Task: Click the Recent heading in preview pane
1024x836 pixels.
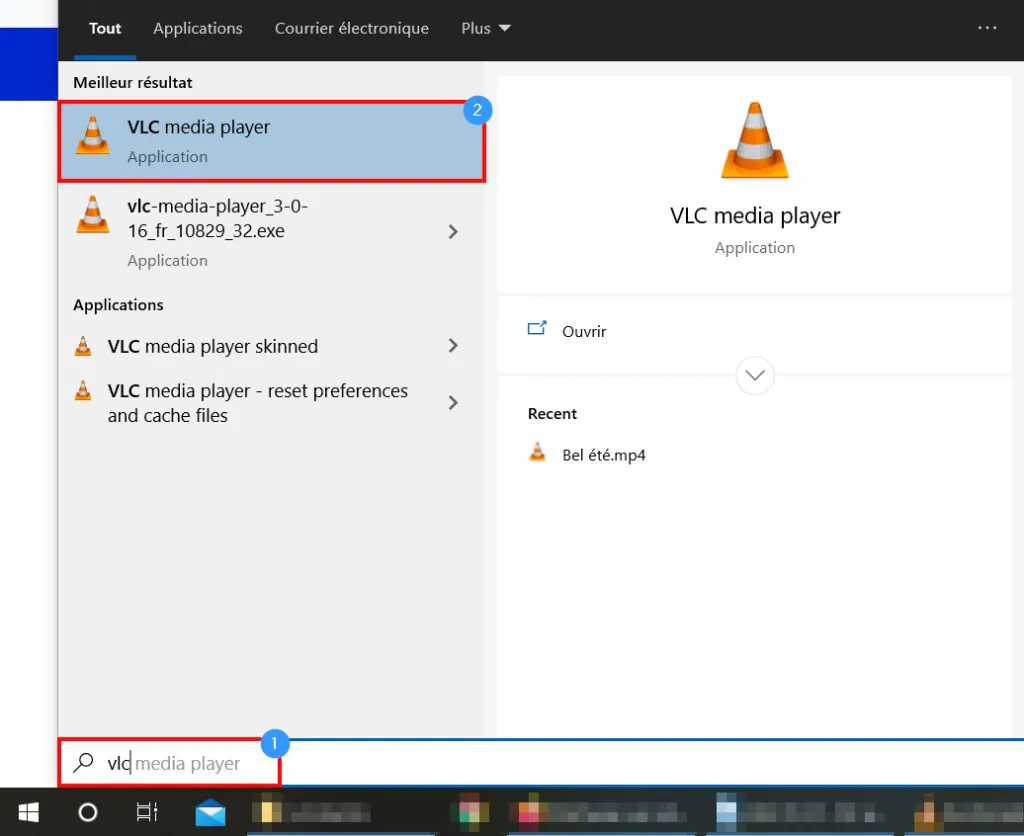Action: [552, 413]
